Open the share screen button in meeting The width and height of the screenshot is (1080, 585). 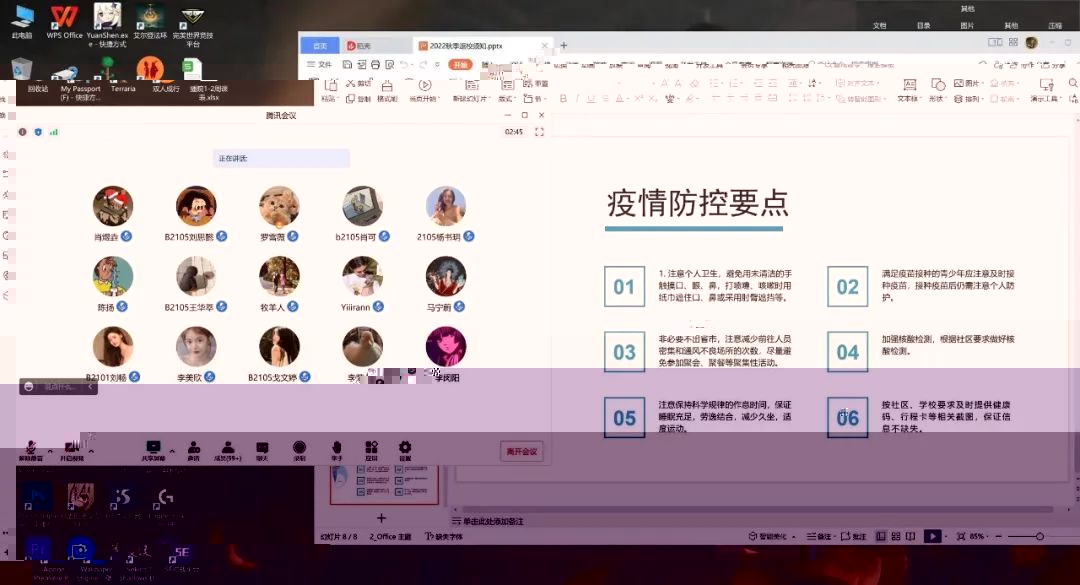153,450
